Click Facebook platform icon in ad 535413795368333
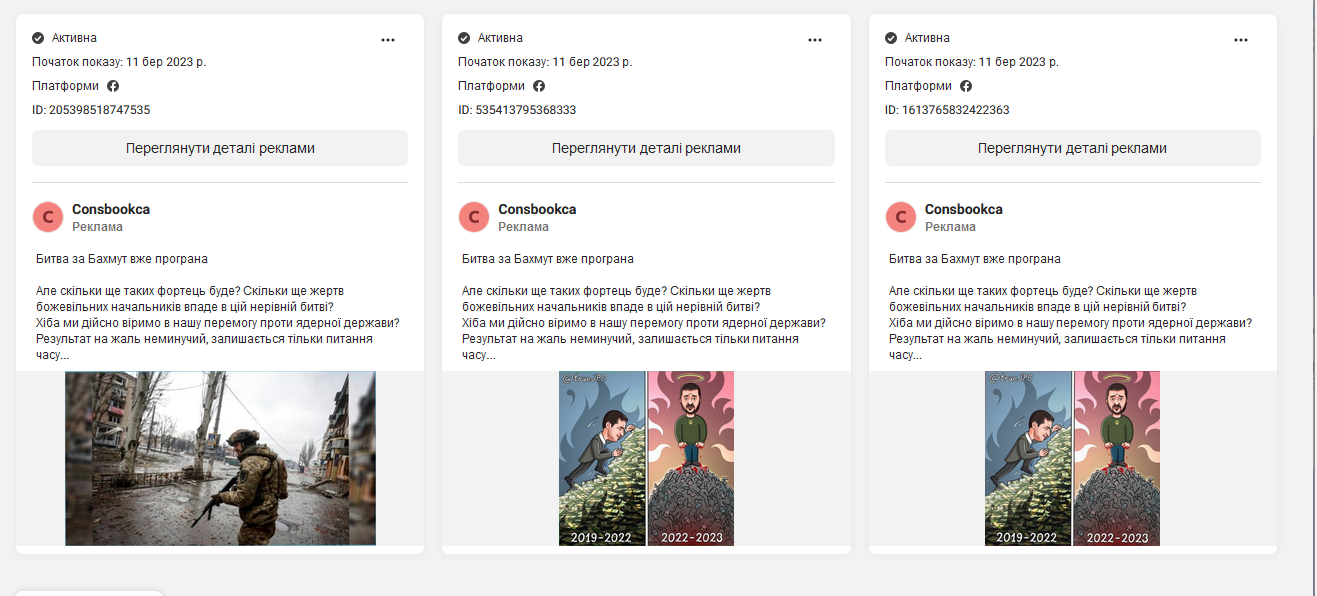This screenshot has height=596, width=1317. click(x=539, y=86)
